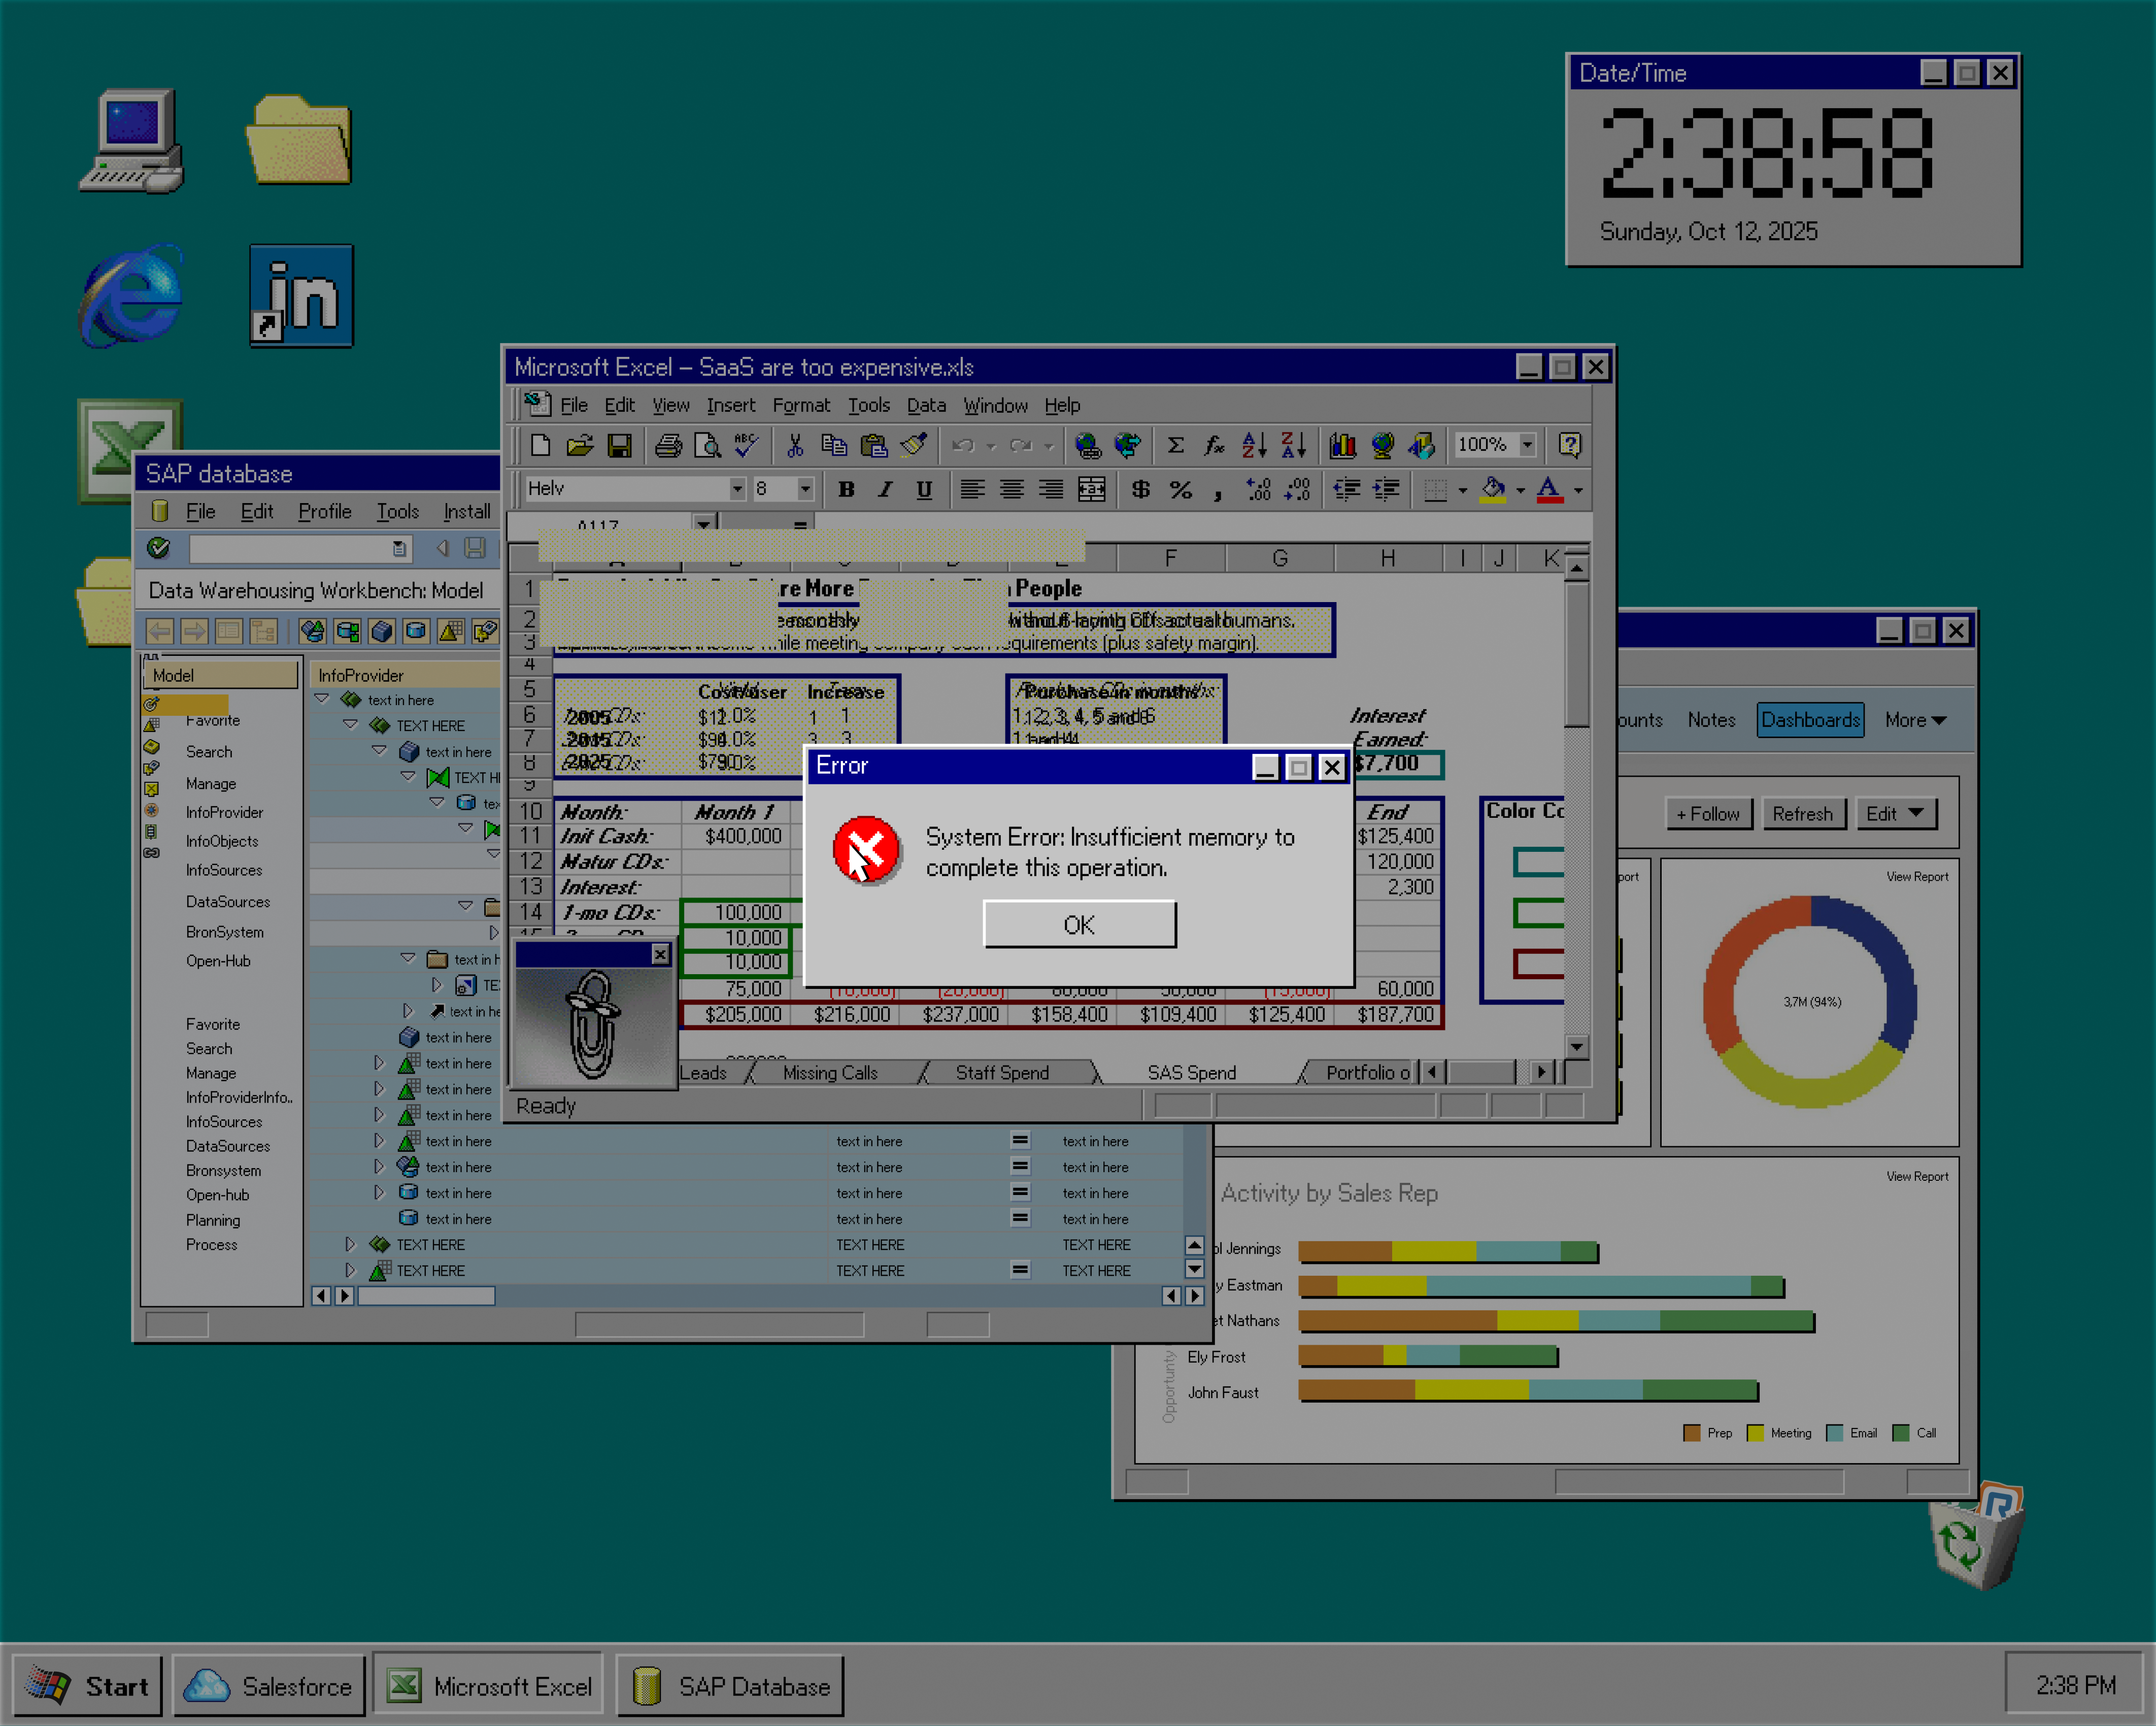Click the blue cube icon in SAP toolbar

381,631
